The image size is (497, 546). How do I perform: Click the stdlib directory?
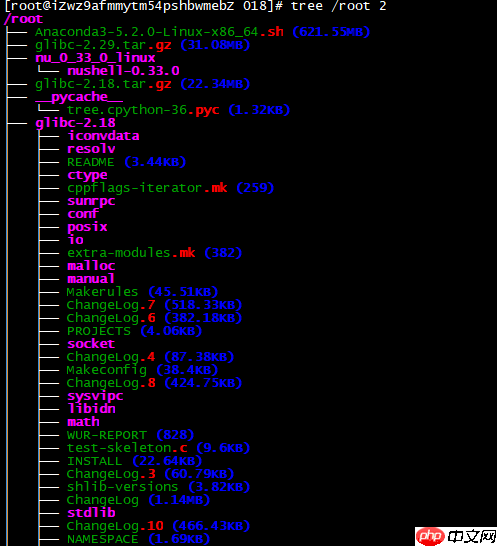(91, 513)
